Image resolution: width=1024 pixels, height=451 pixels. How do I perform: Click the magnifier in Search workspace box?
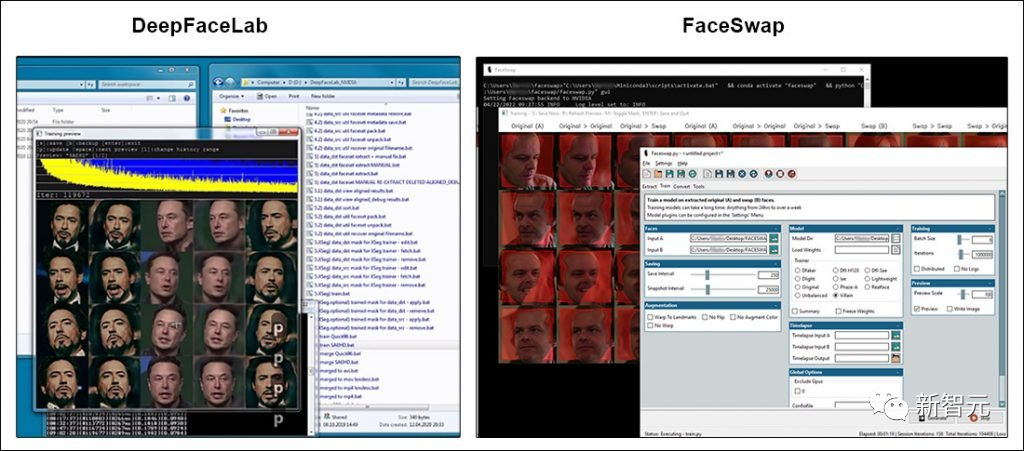click(190, 84)
